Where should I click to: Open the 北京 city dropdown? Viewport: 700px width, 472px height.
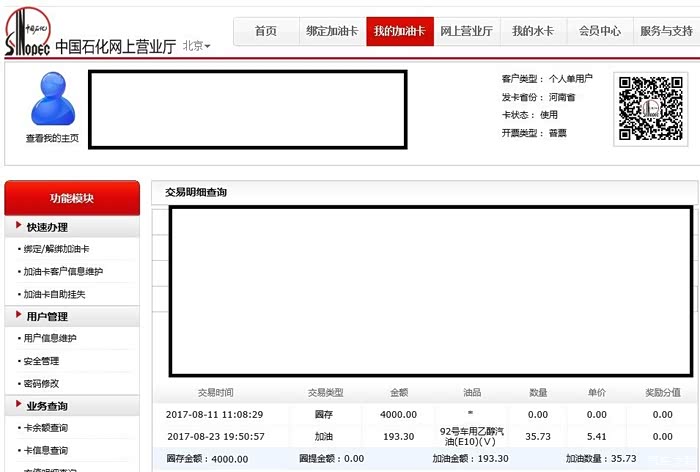coord(197,46)
